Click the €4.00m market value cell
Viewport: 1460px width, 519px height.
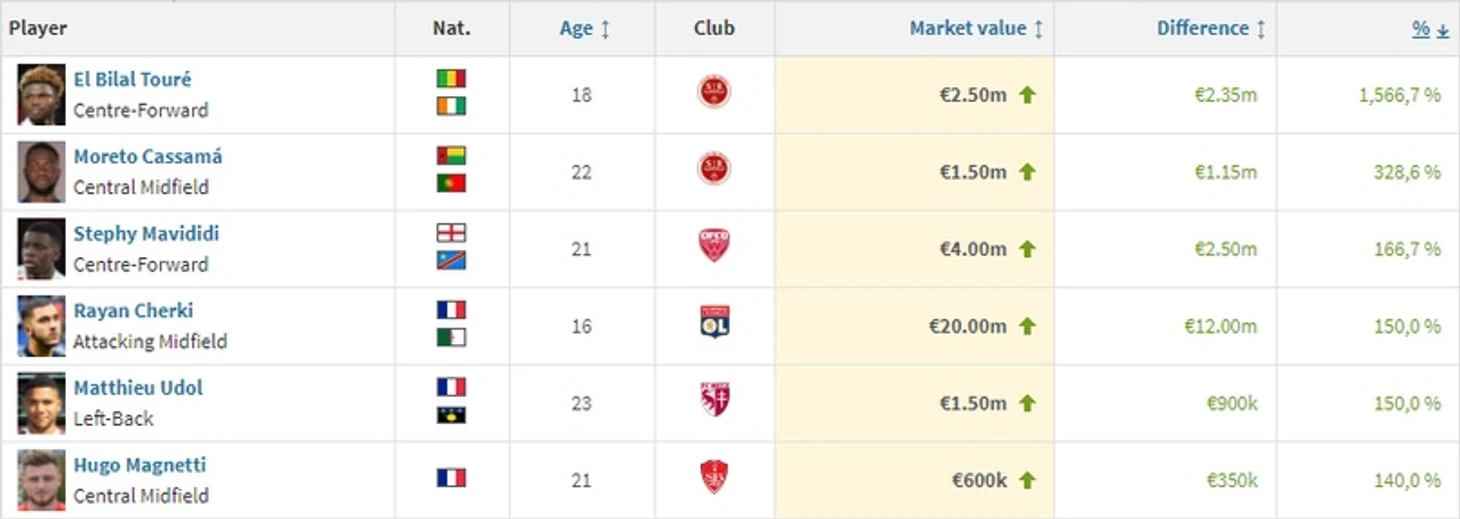pos(972,249)
